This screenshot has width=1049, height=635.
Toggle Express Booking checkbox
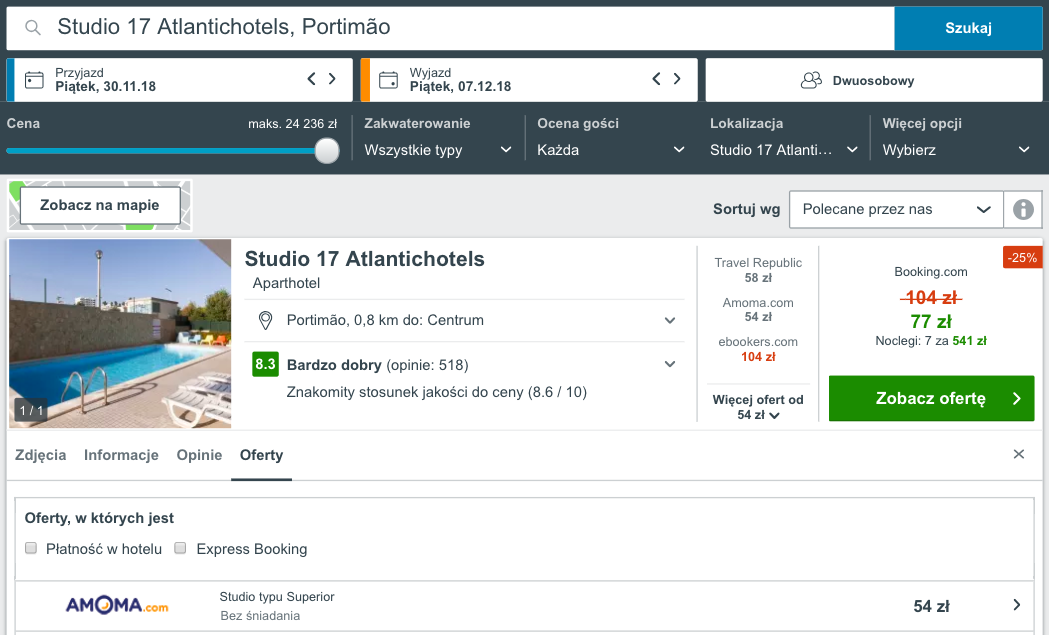point(181,548)
